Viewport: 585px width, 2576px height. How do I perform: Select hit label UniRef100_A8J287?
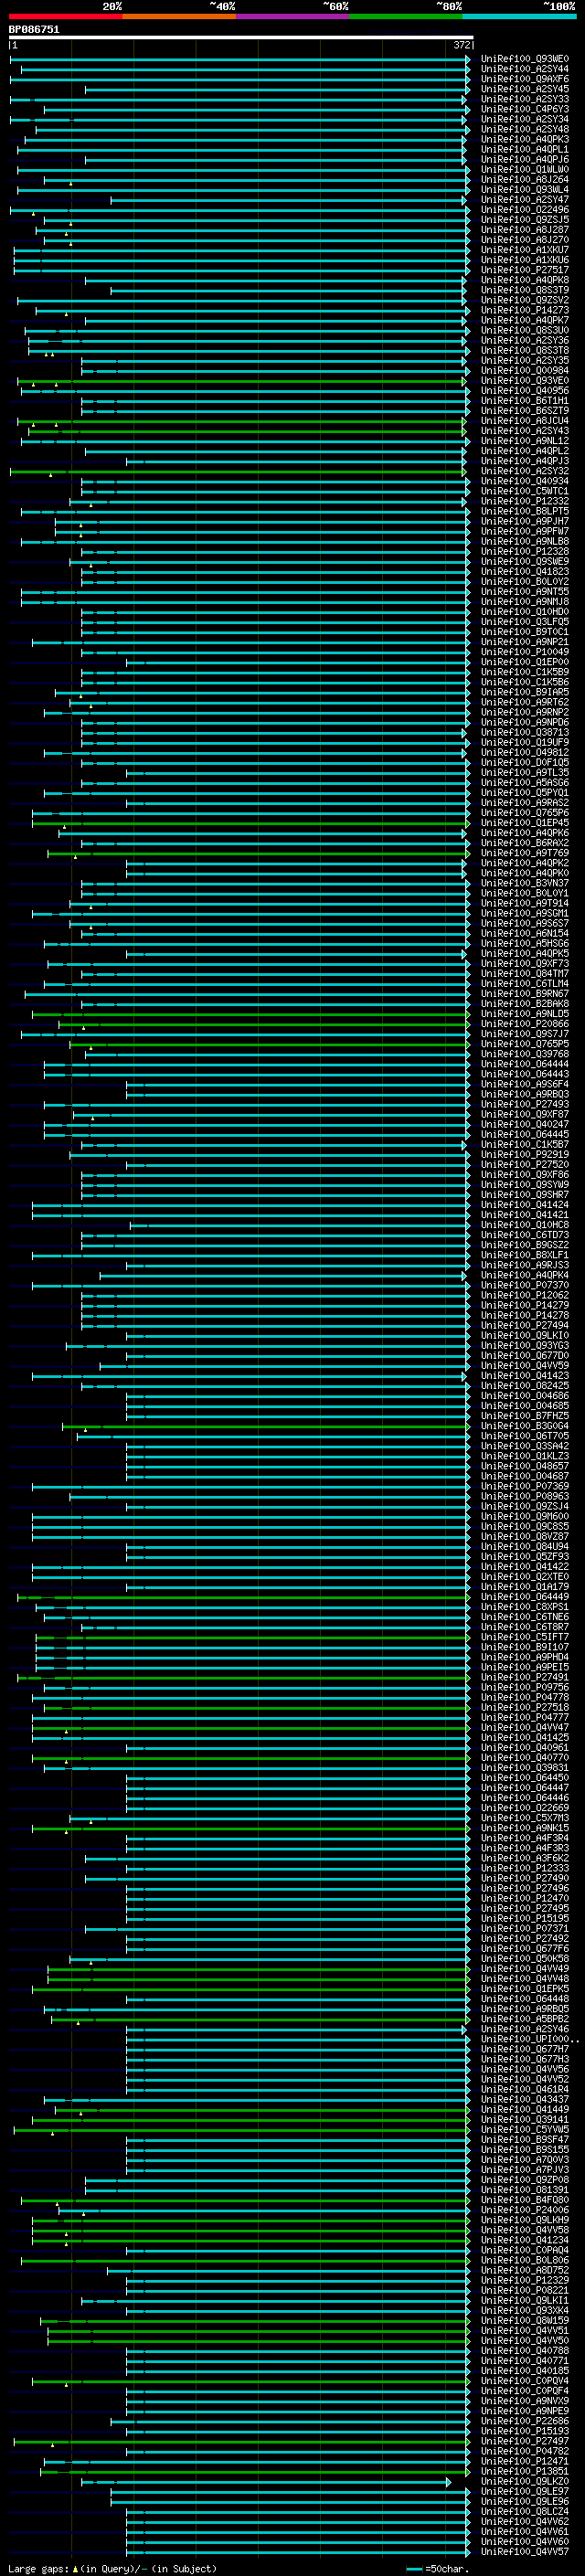click(524, 230)
